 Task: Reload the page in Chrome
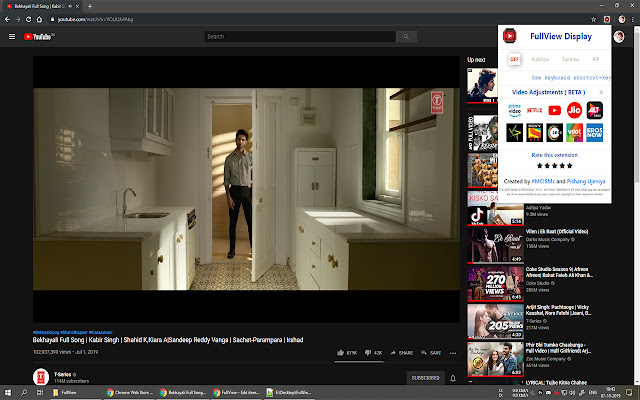[x=29, y=19]
